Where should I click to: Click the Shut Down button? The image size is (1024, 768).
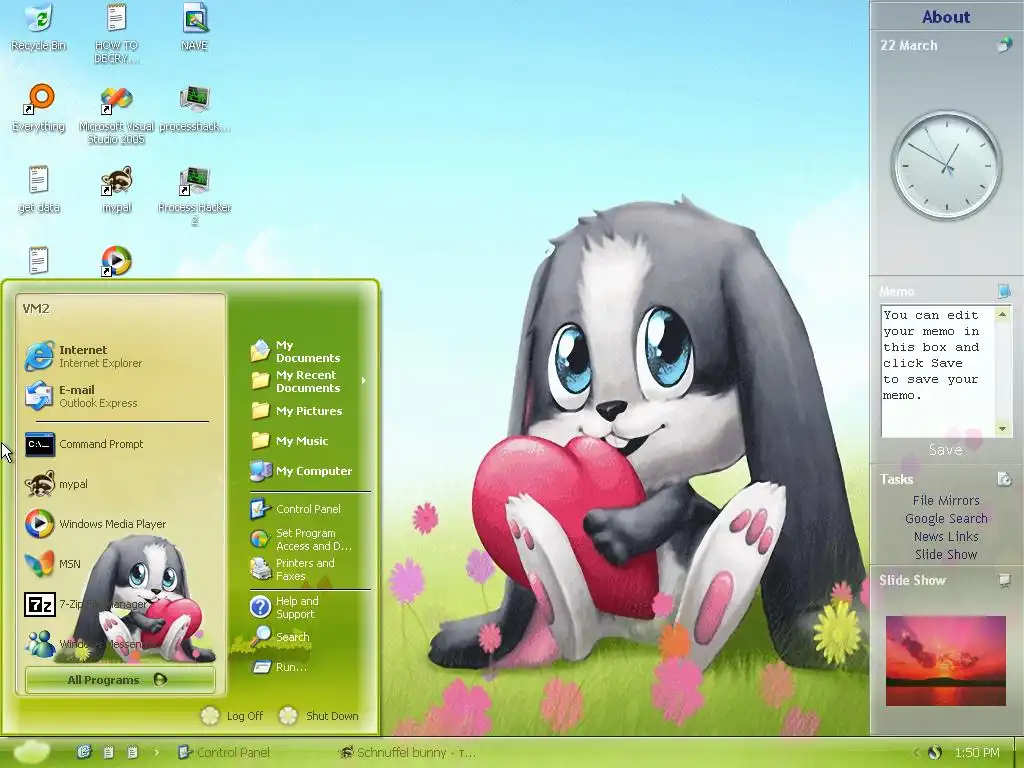[x=319, y=716]
